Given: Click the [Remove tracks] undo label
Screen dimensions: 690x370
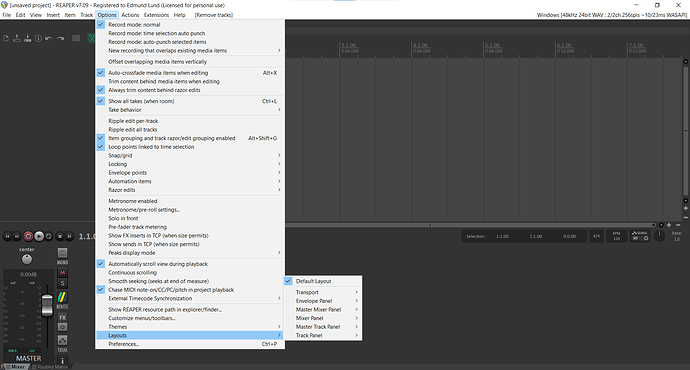Looking at the screenshot, I should click(x=214, y=15).
